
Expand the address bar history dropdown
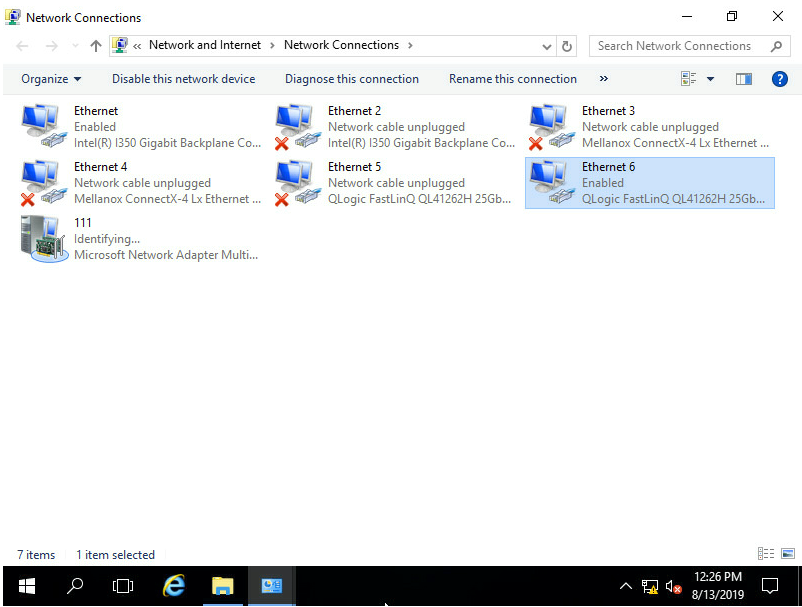click(x=547, y=47)
